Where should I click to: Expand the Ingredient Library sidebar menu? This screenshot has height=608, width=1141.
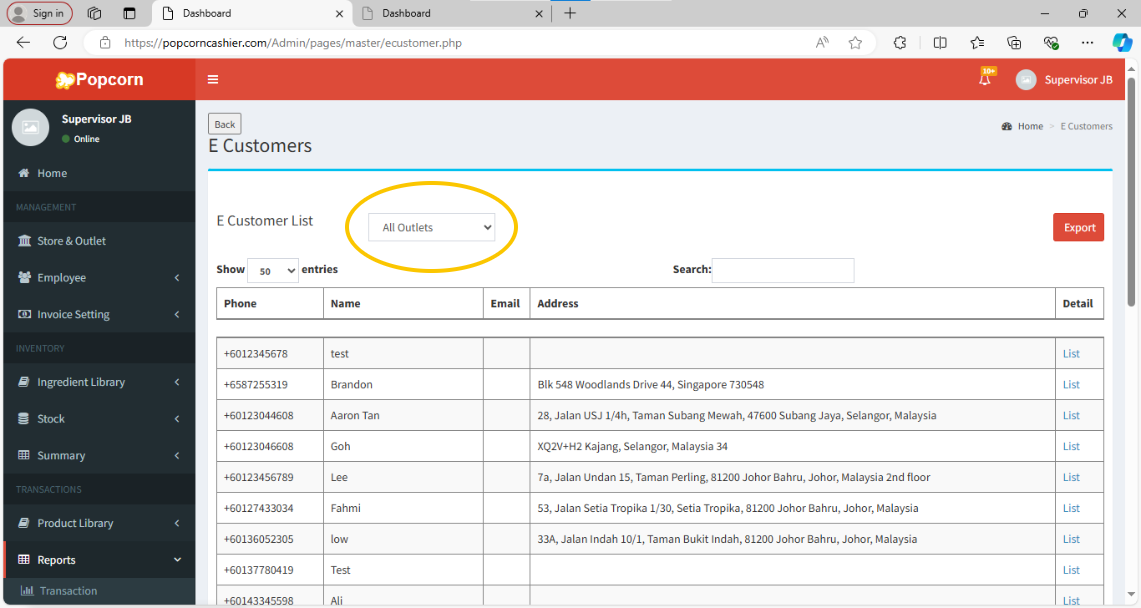(x=99, y=382)
